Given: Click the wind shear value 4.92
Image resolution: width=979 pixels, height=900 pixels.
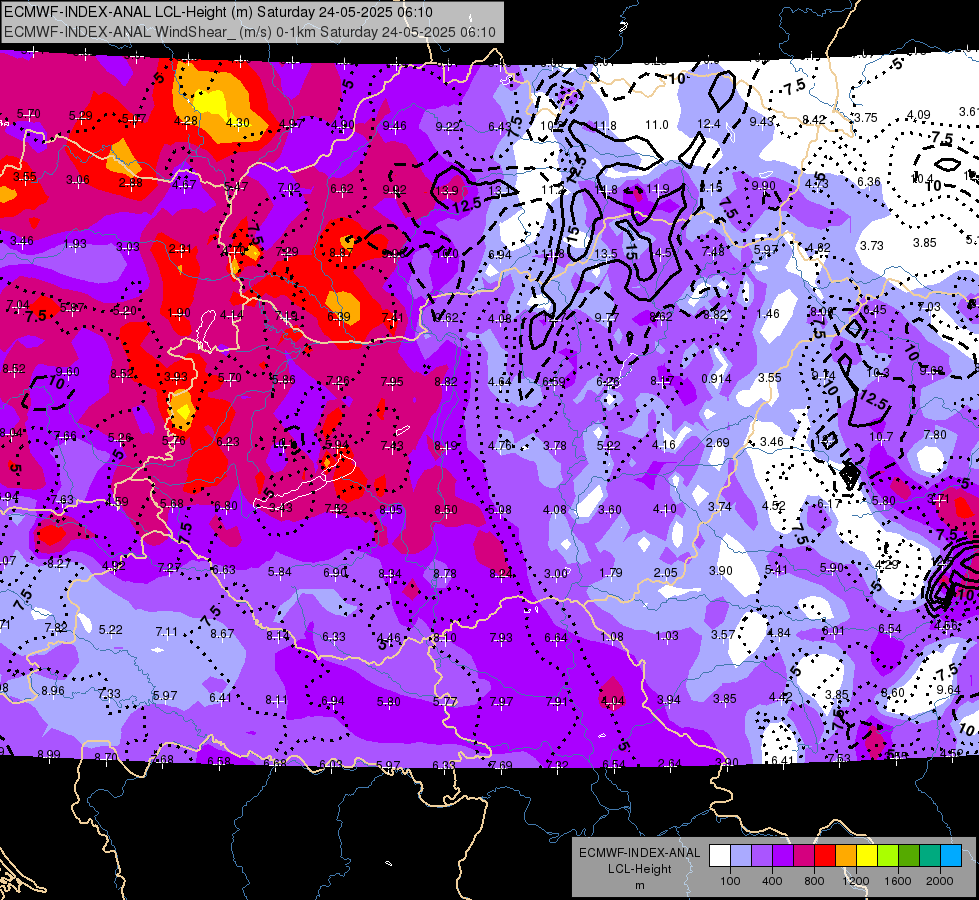Looking at the screenshot, I should click(x=114, y=566).
